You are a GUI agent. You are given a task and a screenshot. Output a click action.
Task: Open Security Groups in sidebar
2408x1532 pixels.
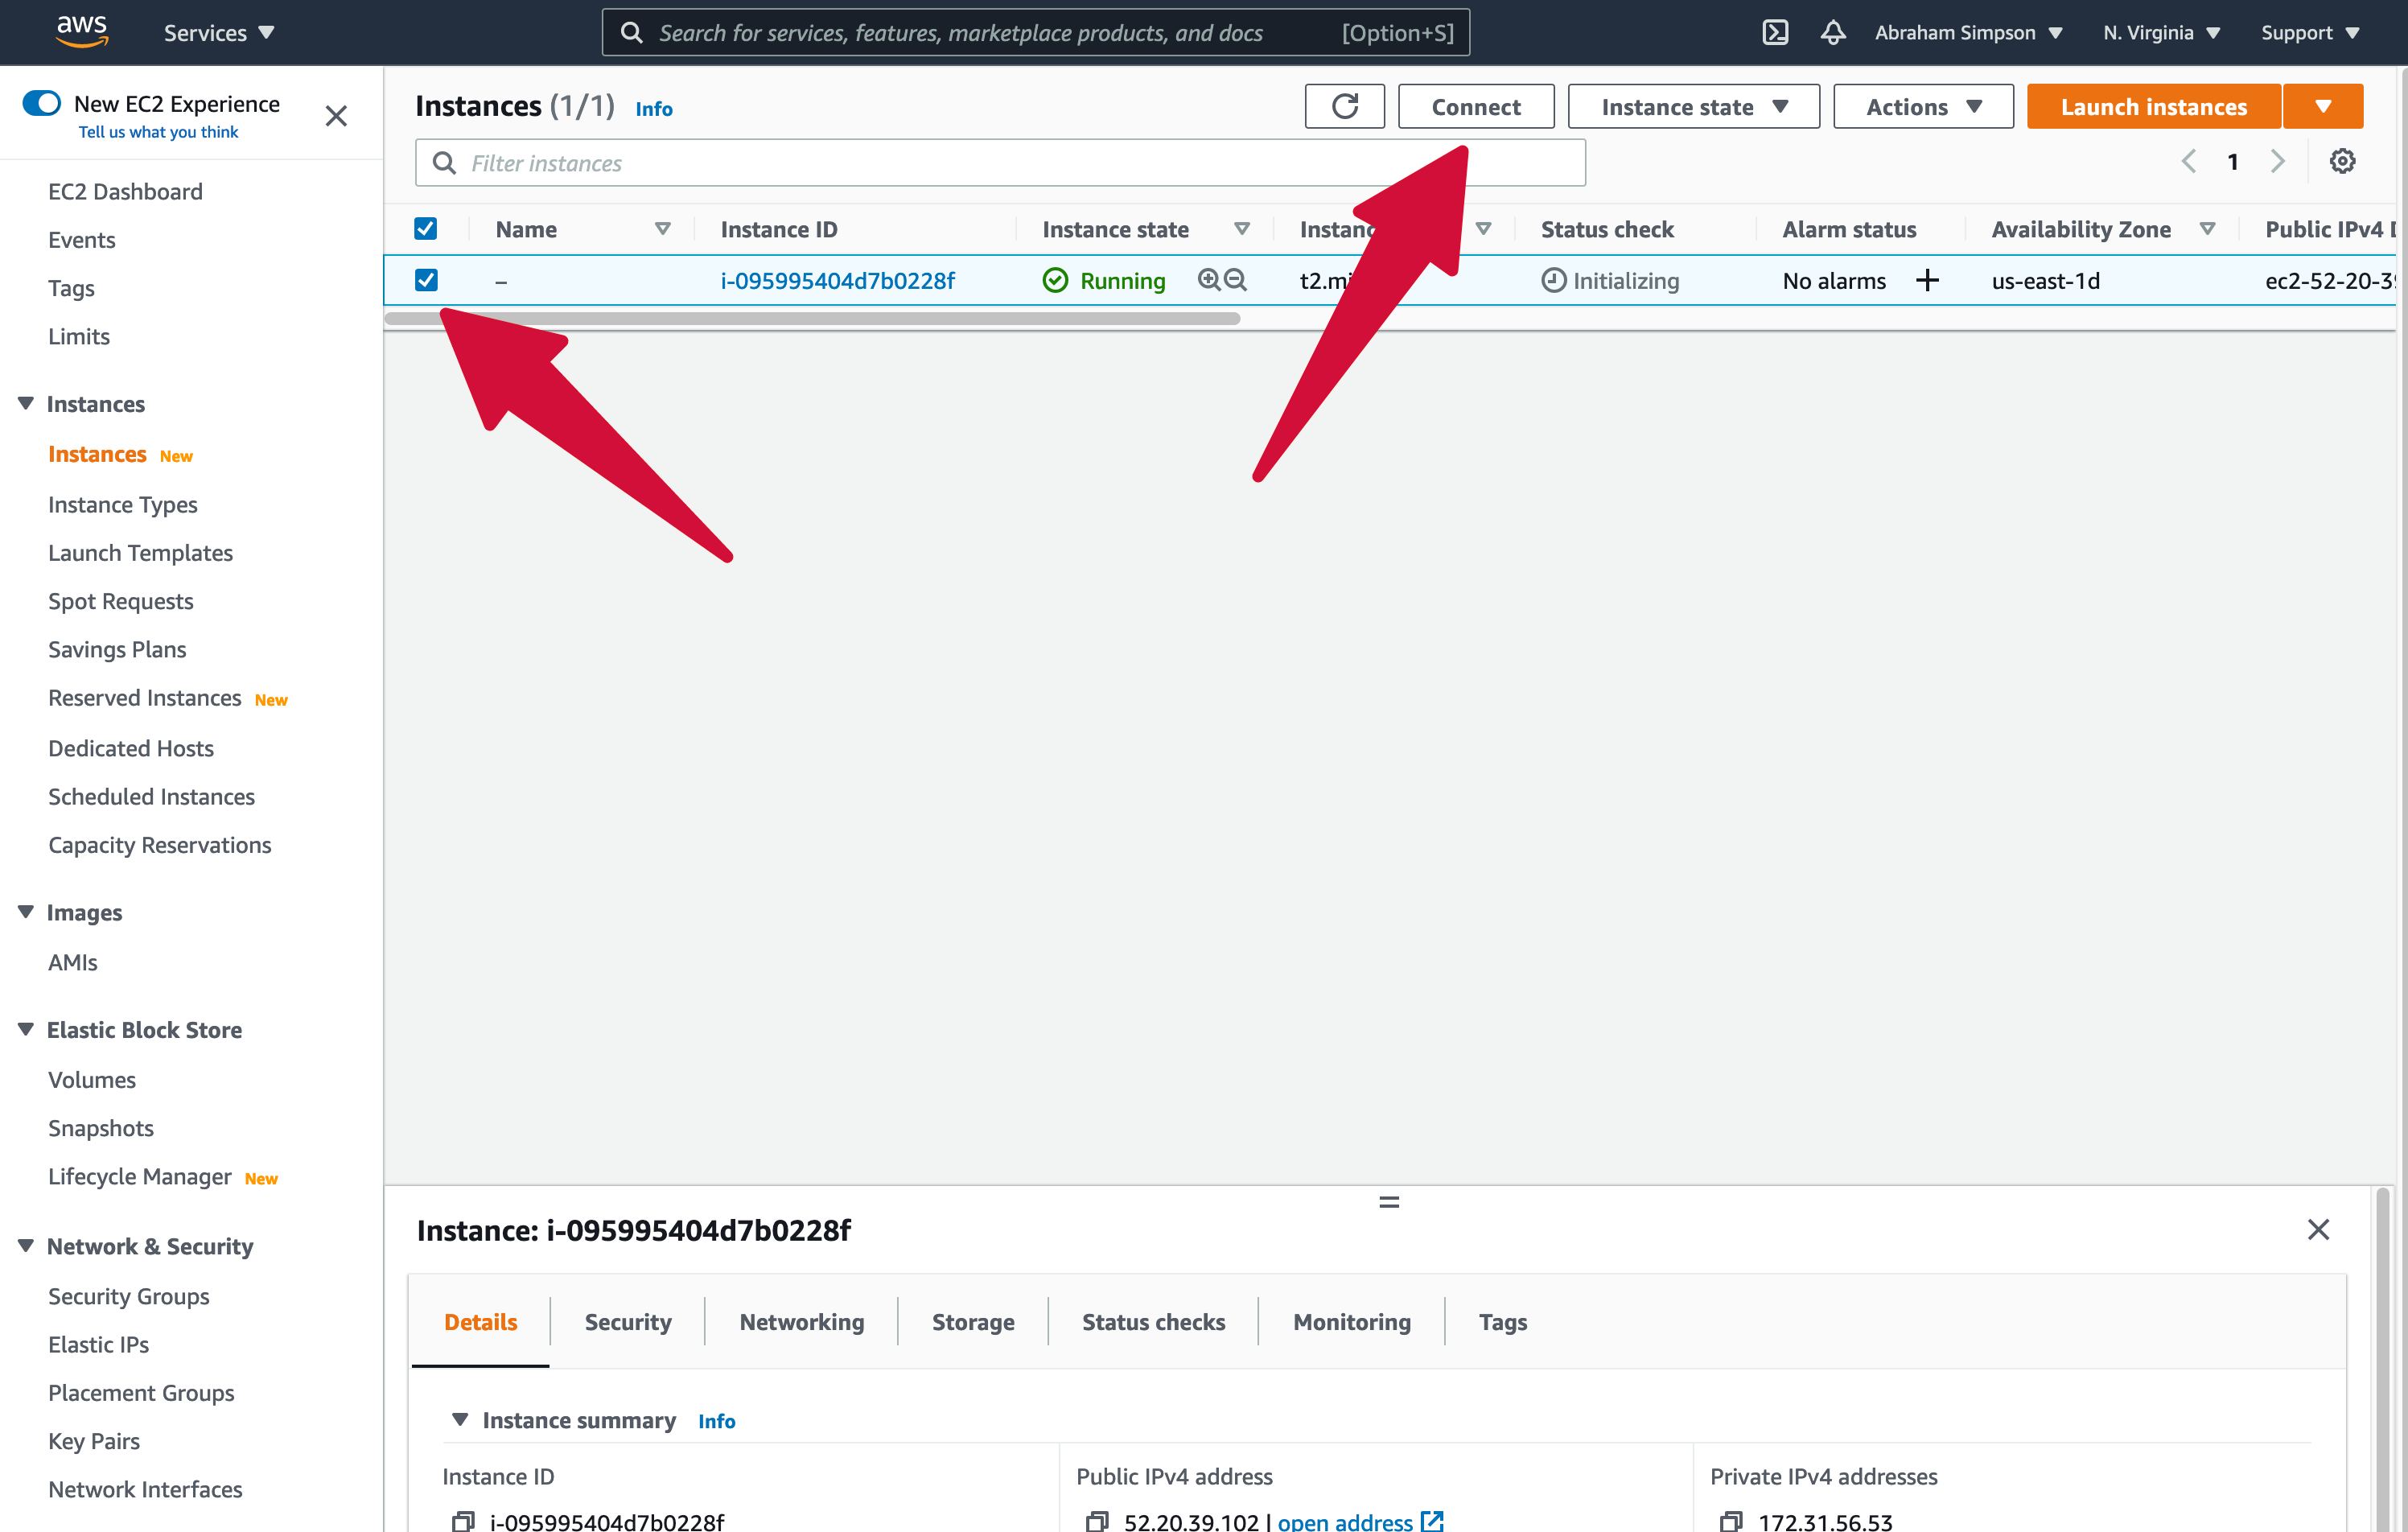click(128, 1296)
